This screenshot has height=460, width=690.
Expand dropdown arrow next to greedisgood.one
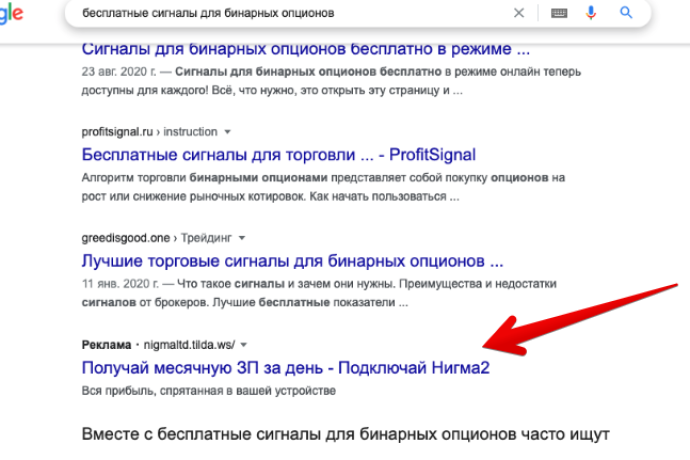click(242, 238)
